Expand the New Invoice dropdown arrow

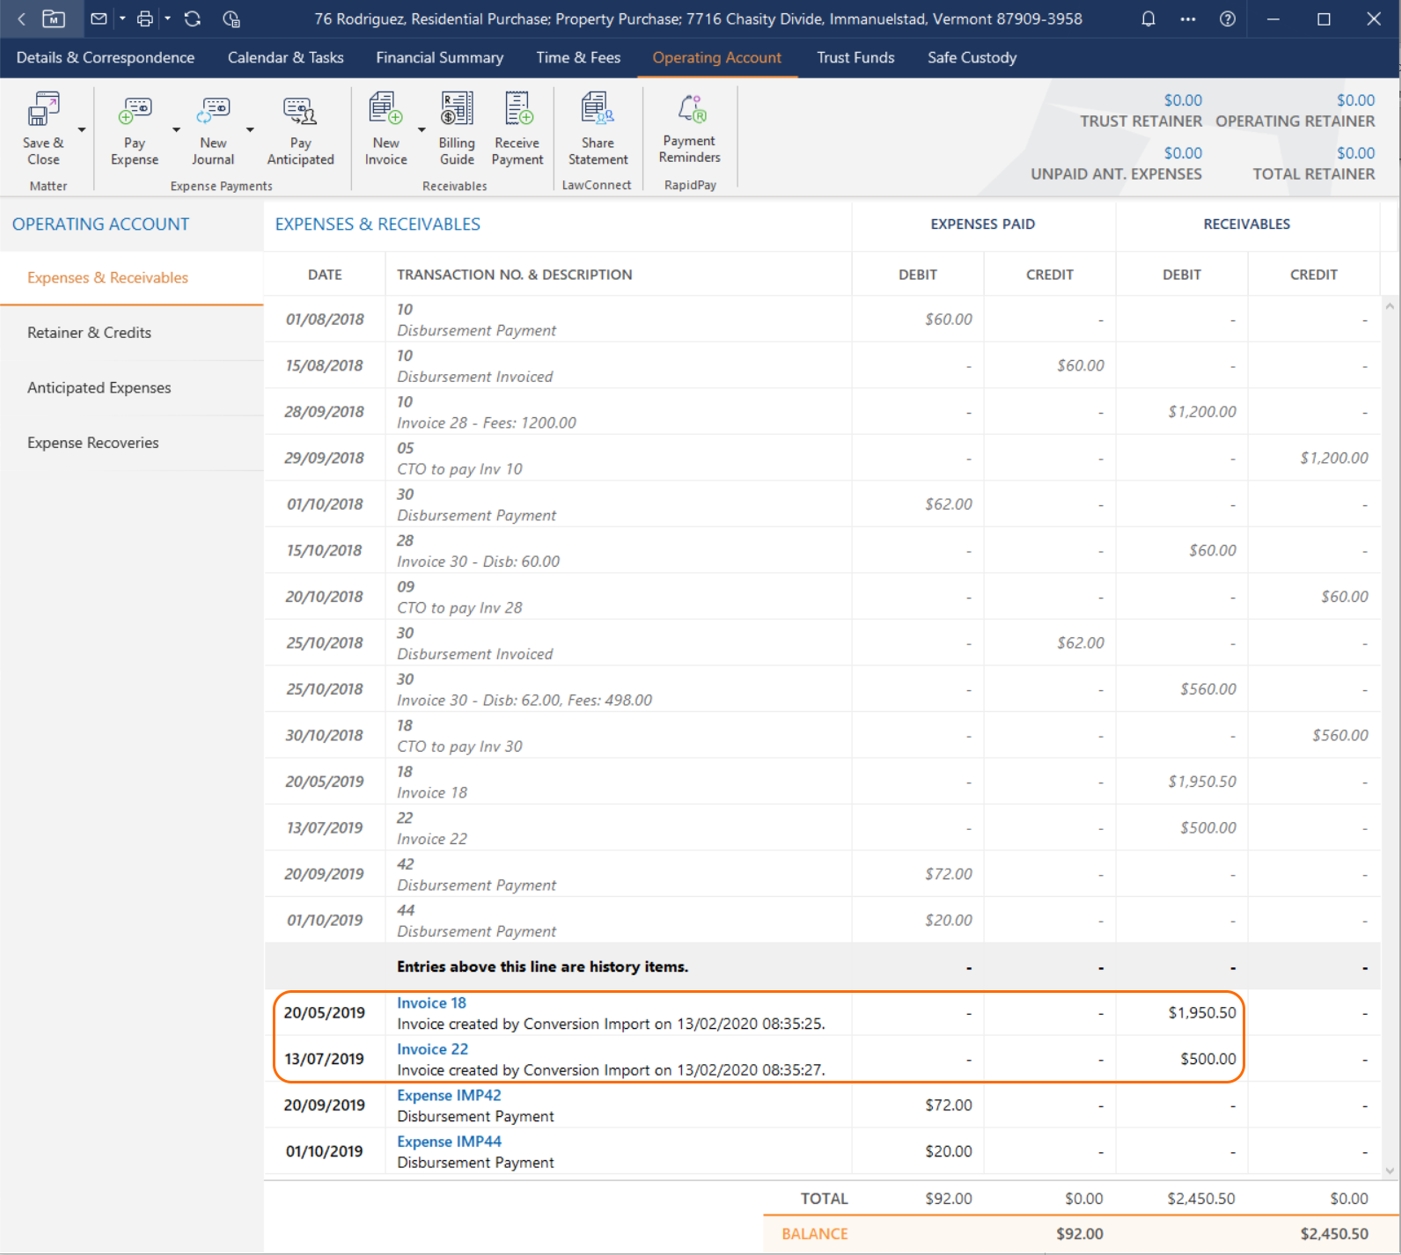pyautogui.click(x=421, y=130)
